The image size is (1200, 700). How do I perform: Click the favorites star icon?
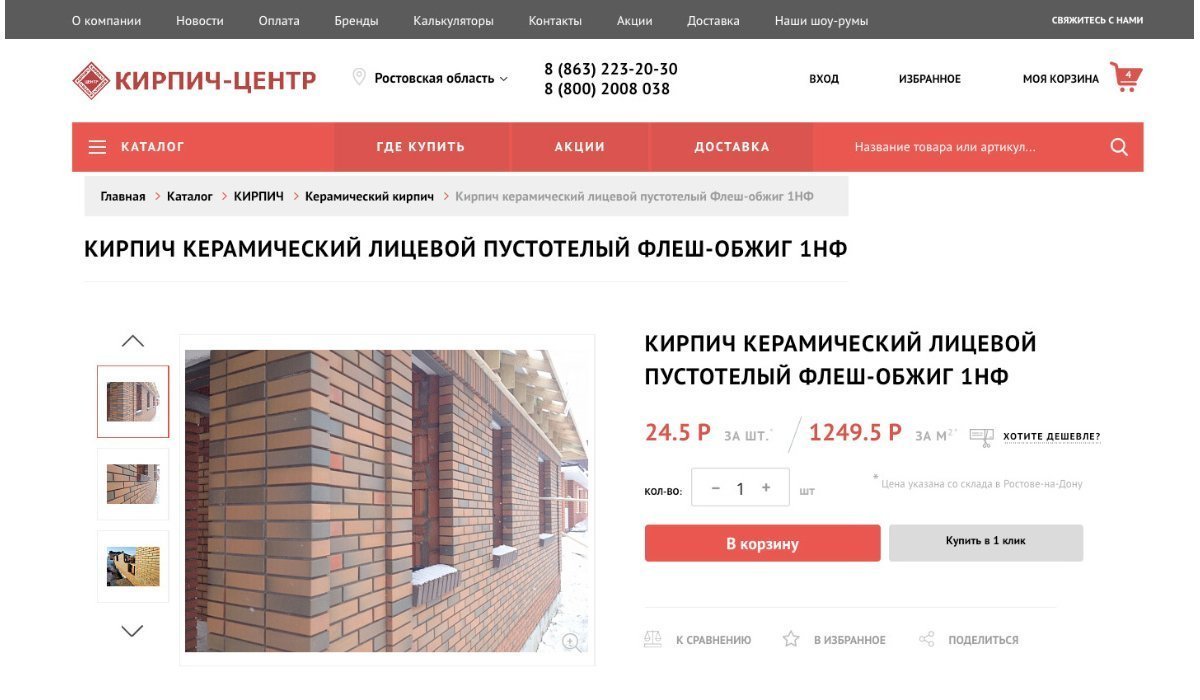point(791,639)
